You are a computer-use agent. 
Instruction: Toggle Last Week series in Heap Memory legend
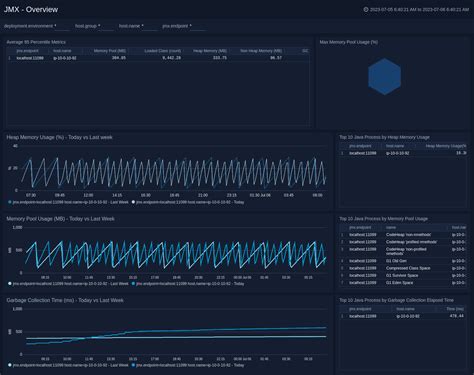(68, 202)
